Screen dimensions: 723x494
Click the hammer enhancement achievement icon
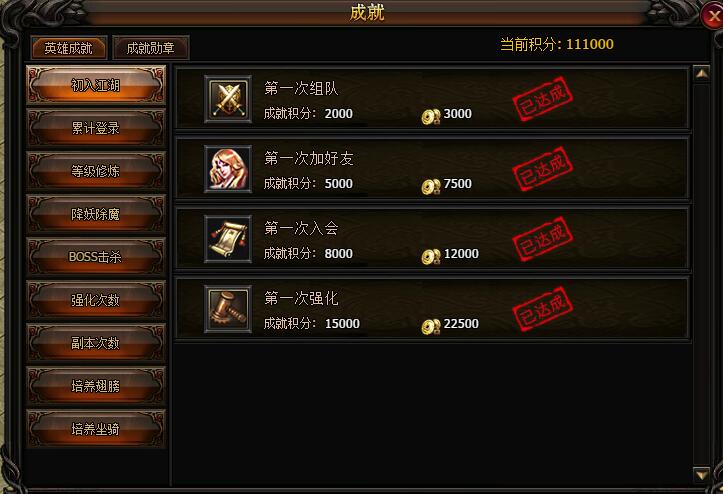pos(228,309)
